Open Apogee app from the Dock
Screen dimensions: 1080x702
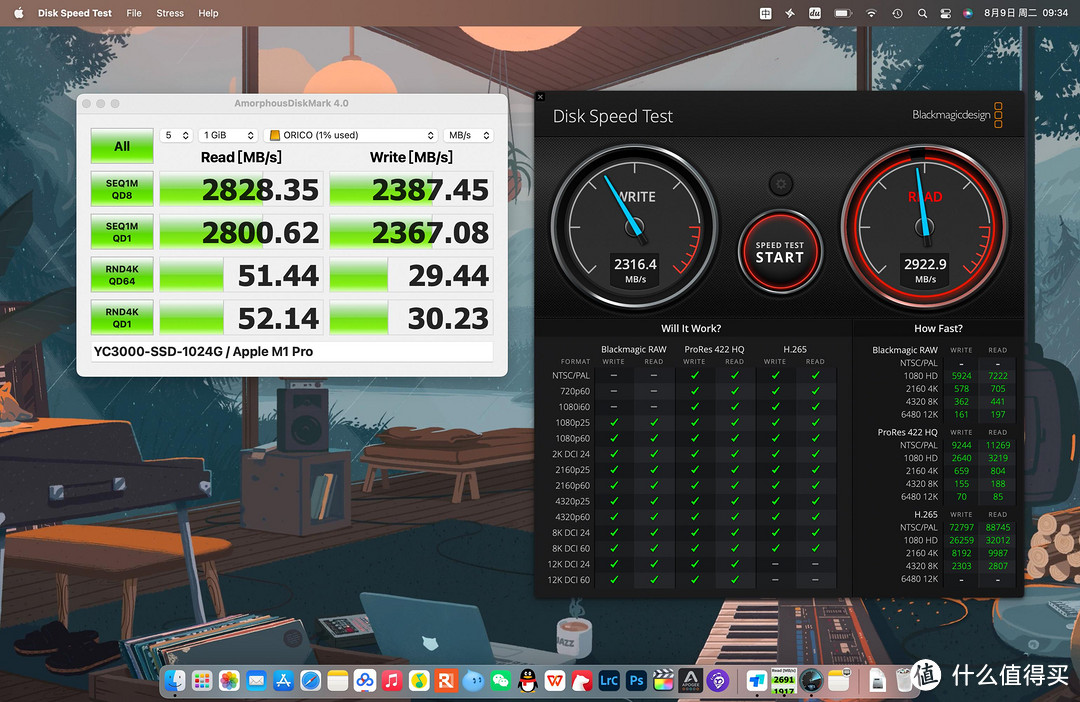point(690,681)
